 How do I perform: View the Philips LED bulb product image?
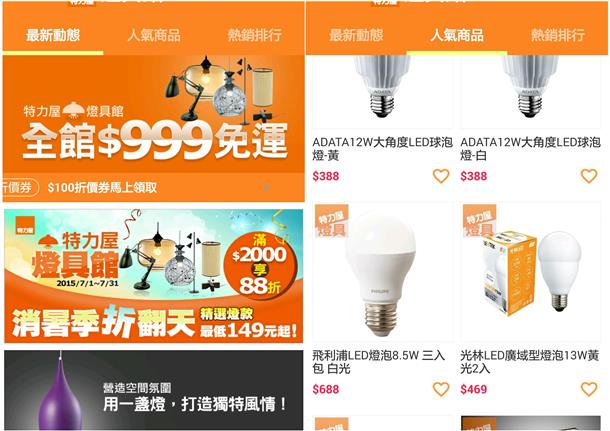click(x=382, y=272)
